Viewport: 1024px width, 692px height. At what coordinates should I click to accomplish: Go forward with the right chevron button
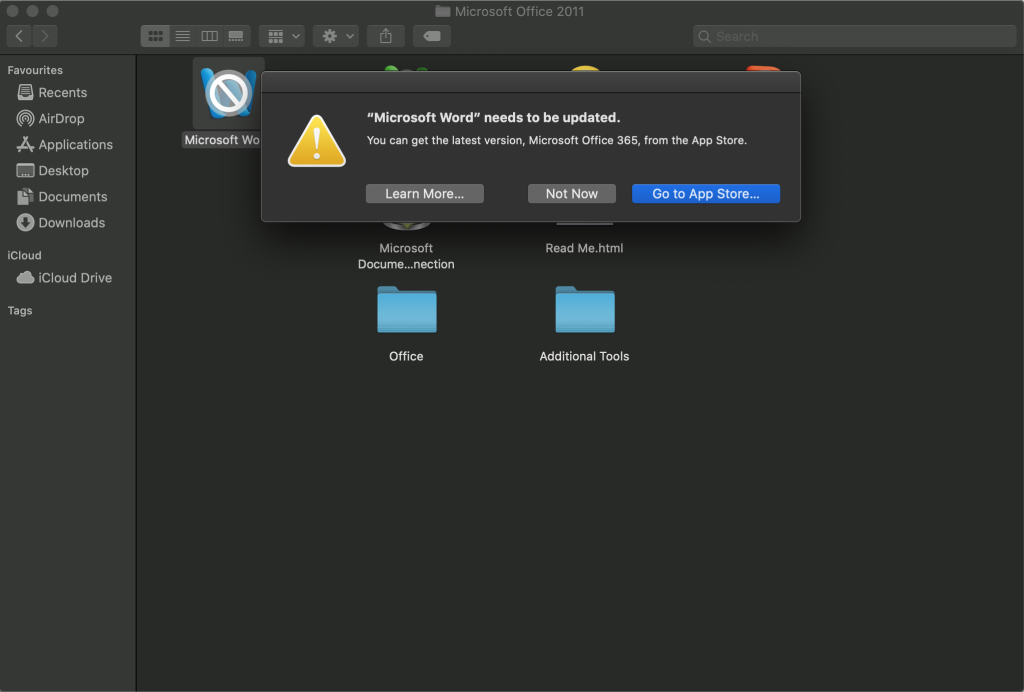[44, 36]
